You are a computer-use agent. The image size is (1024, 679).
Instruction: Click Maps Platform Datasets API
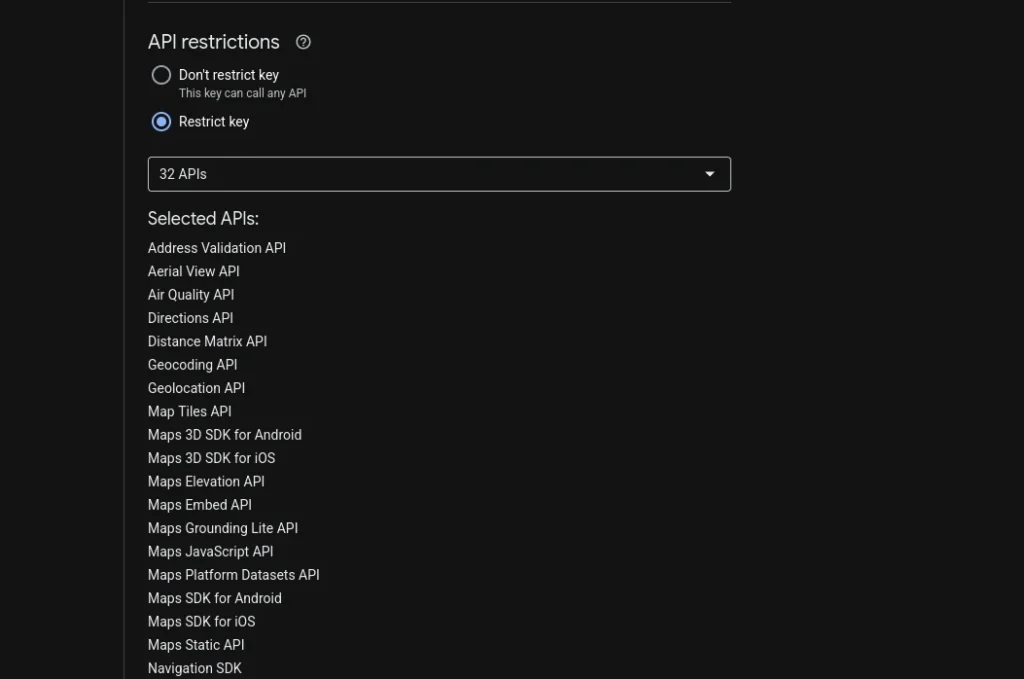233,575
